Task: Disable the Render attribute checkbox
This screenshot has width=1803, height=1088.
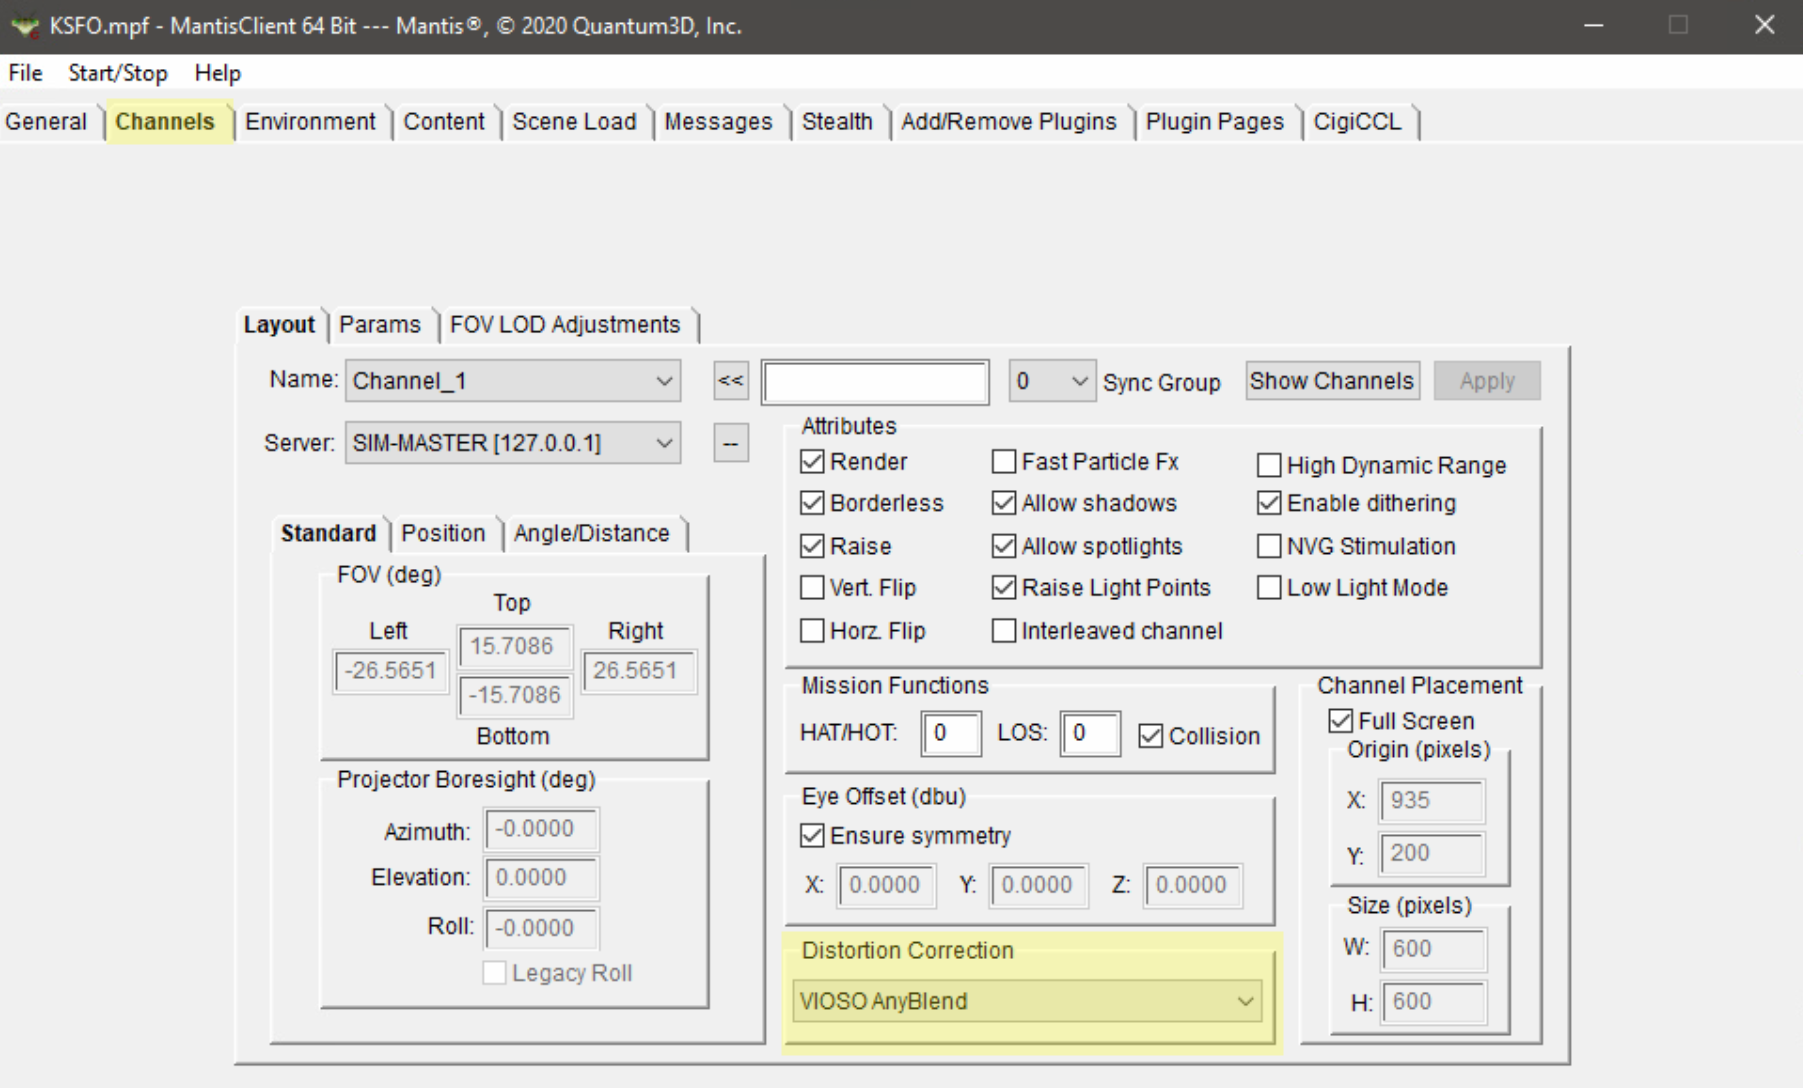Action: pos(811,461)
